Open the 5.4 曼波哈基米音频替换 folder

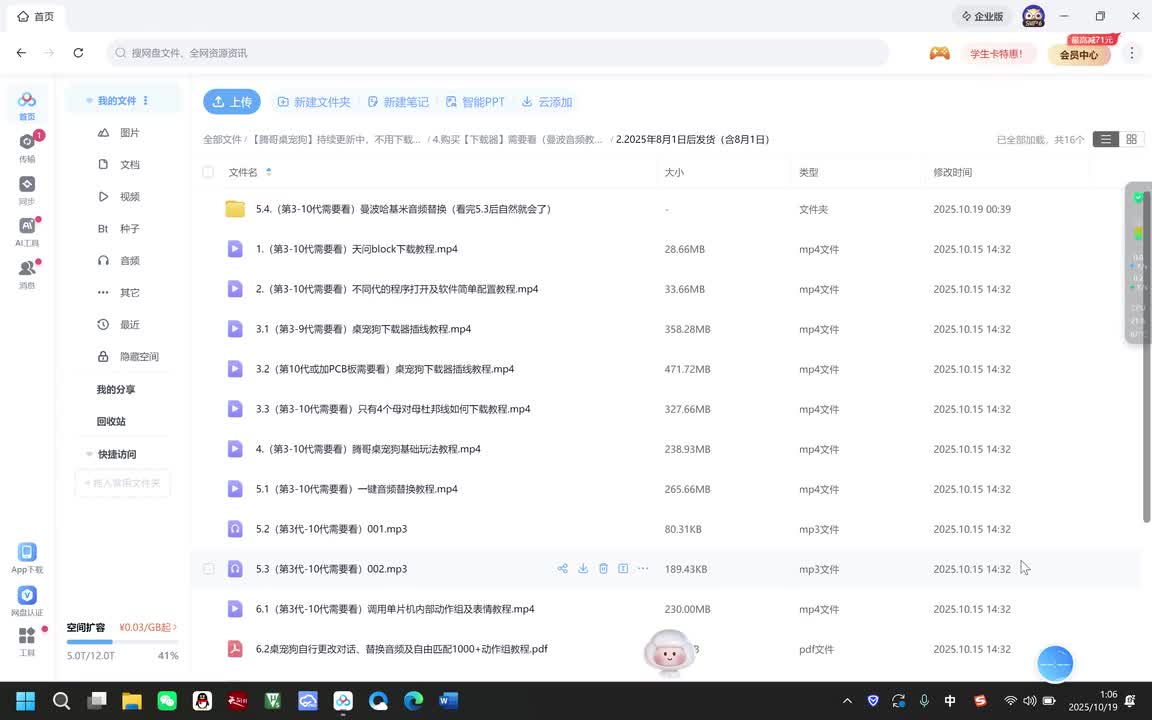point(403,209)
